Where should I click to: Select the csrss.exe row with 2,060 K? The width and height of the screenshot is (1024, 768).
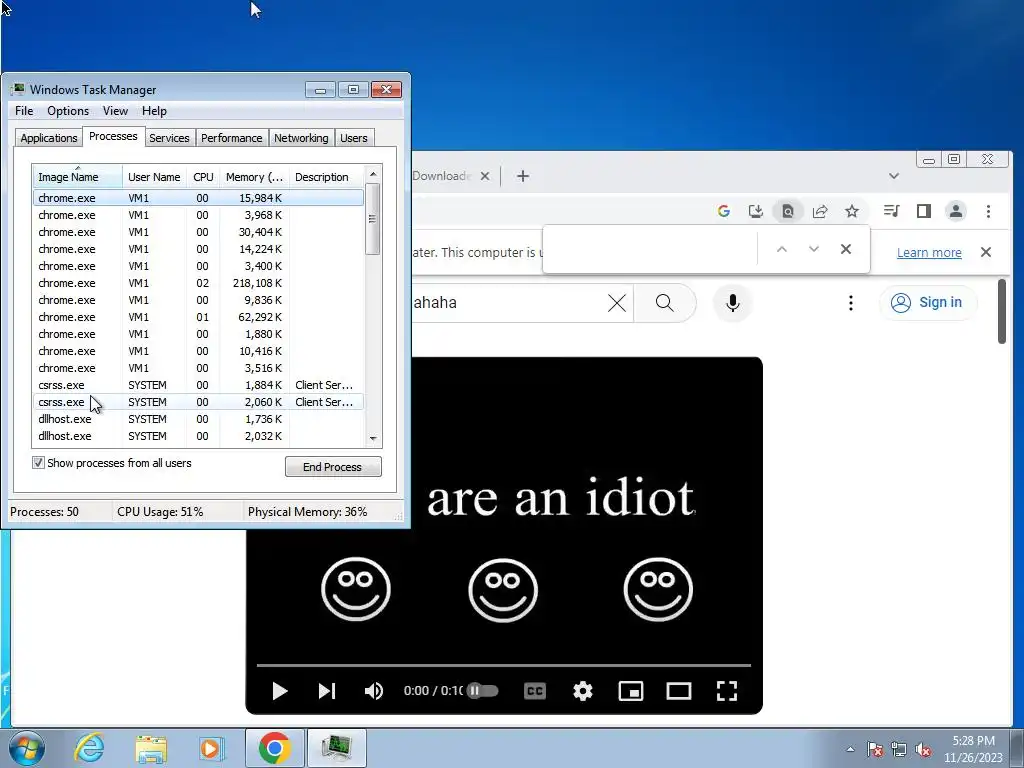coord(199,402)
